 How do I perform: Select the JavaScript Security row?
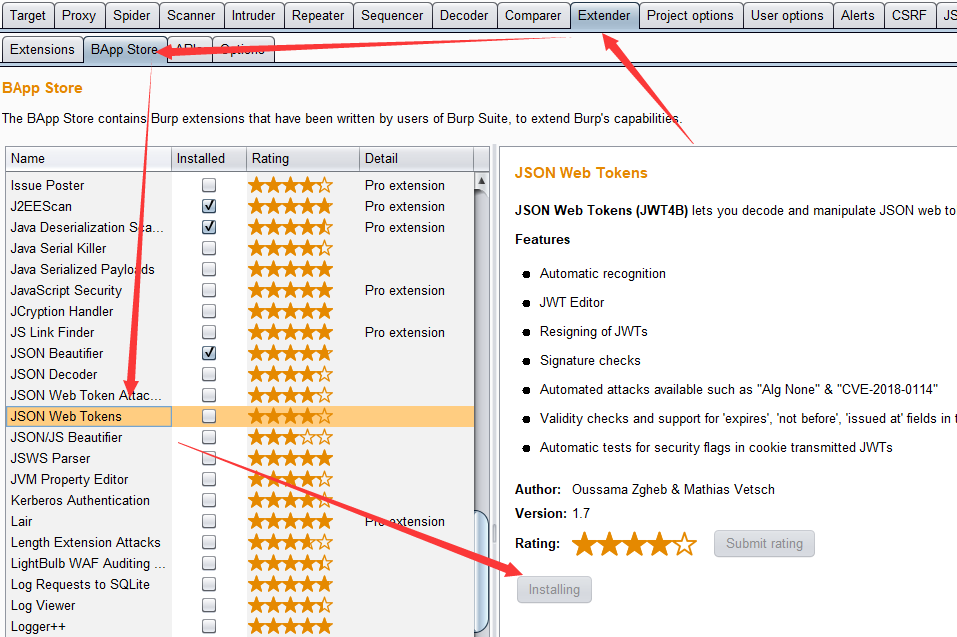tap(240, 290)
